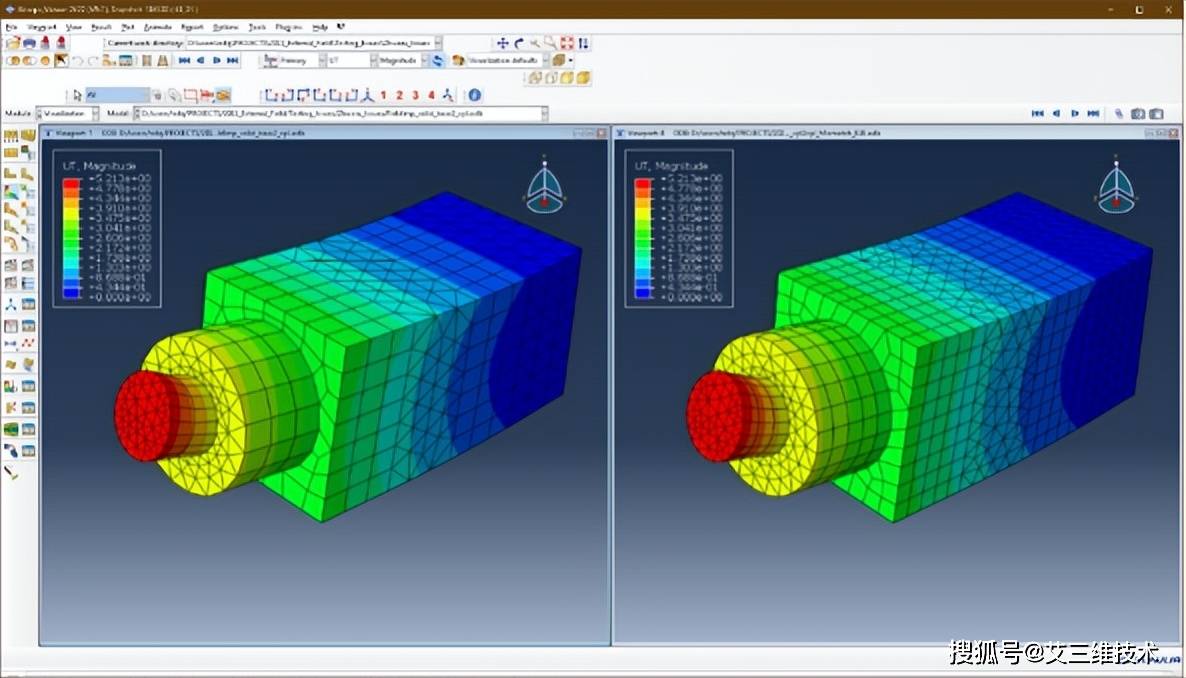Step to next frame in main toolbar
This screenshot has height=678, width=1186.
pos(217,61)
